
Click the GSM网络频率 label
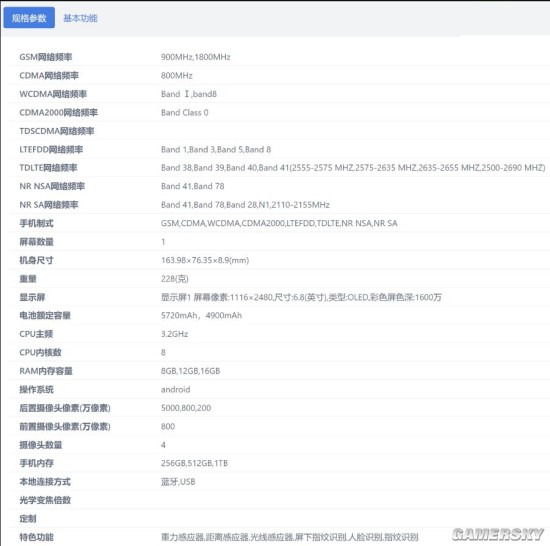(x=46, y=57)
